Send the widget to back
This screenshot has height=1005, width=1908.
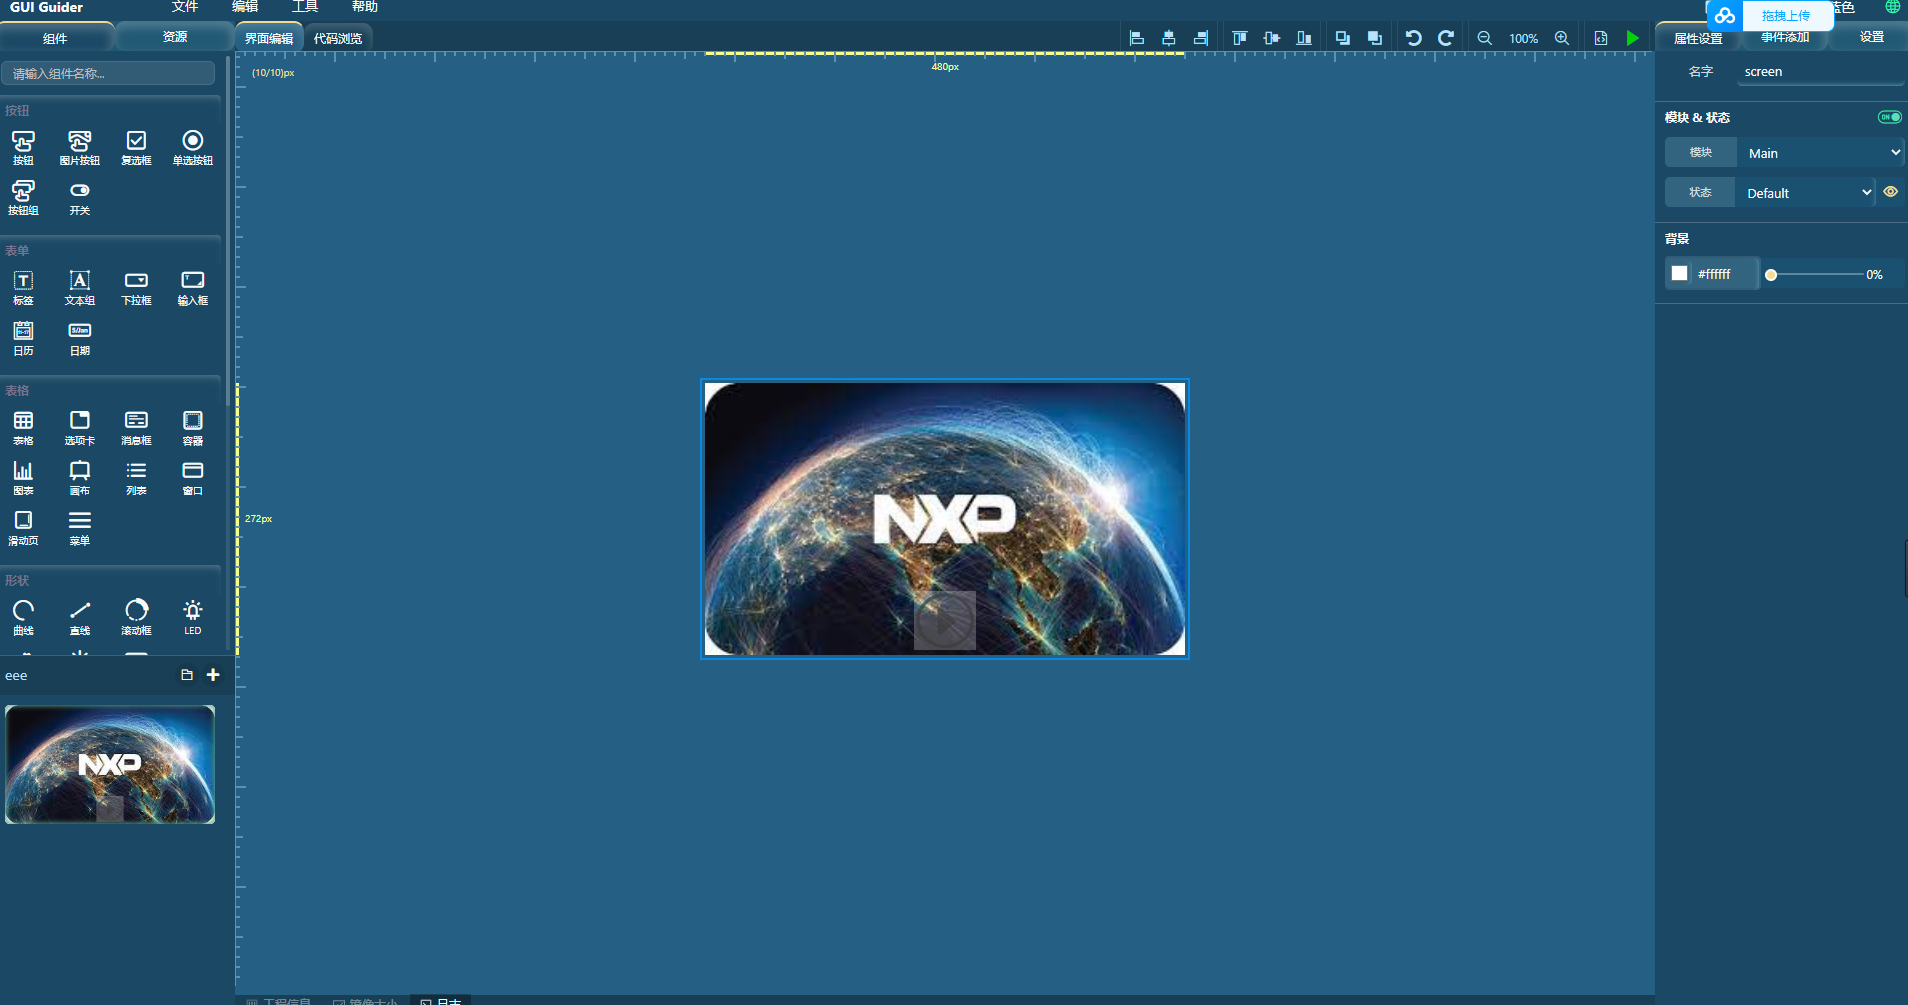point(1375,38)
